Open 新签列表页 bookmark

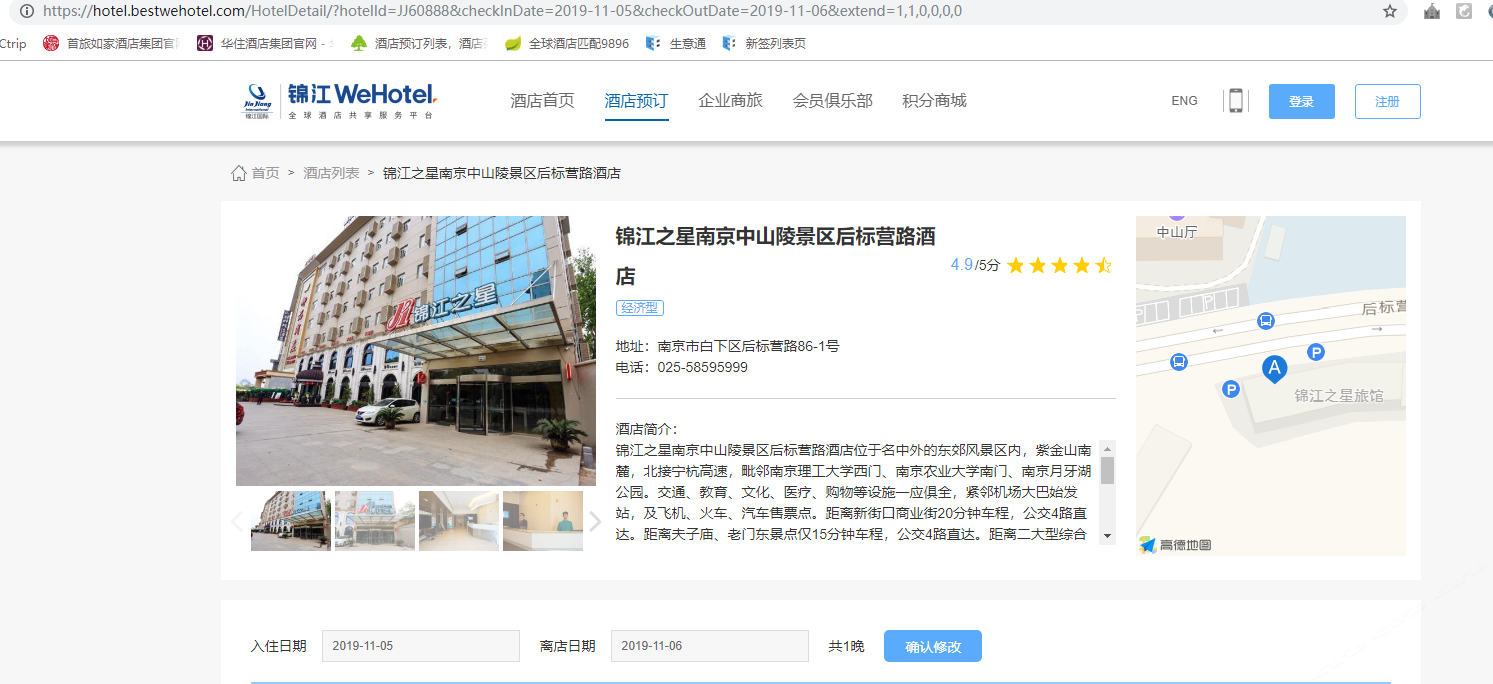764,43
